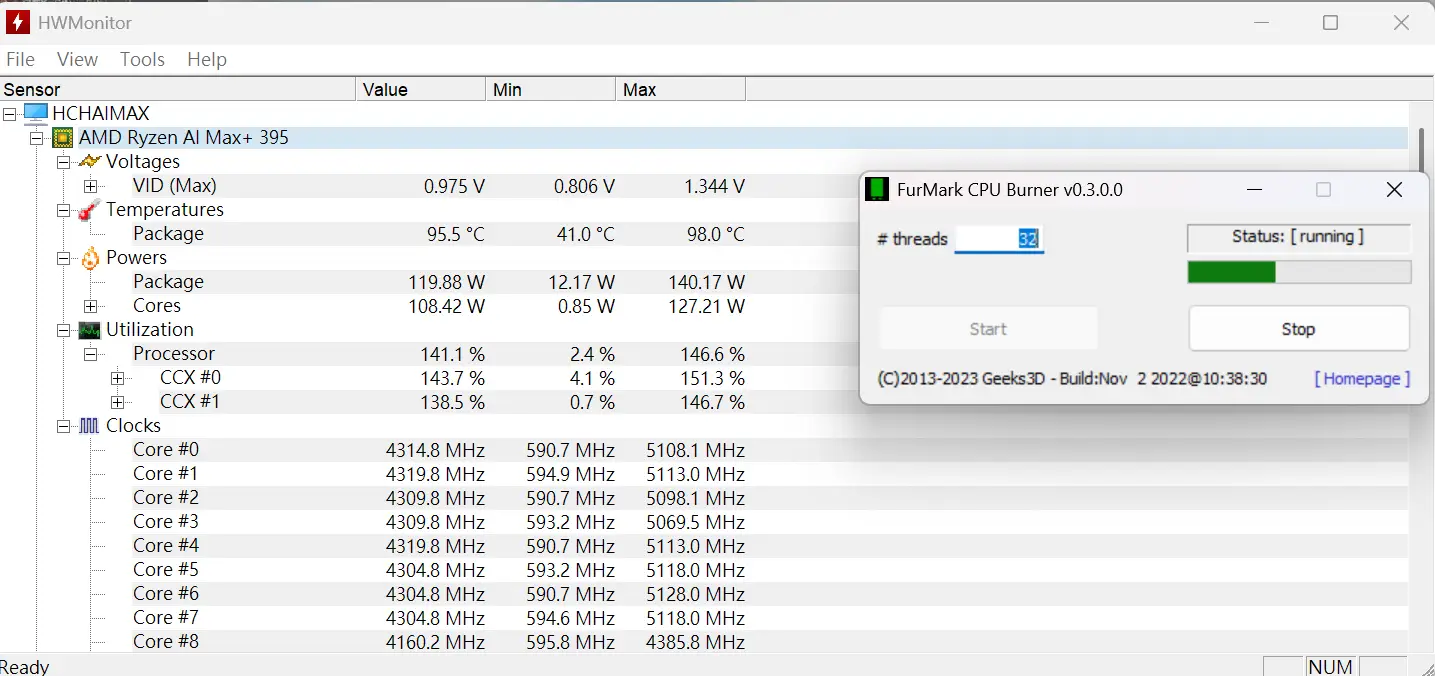This screenshot has height=676, width=1435.
Task: Click the Min column header
Action: (x=551, y=90)
